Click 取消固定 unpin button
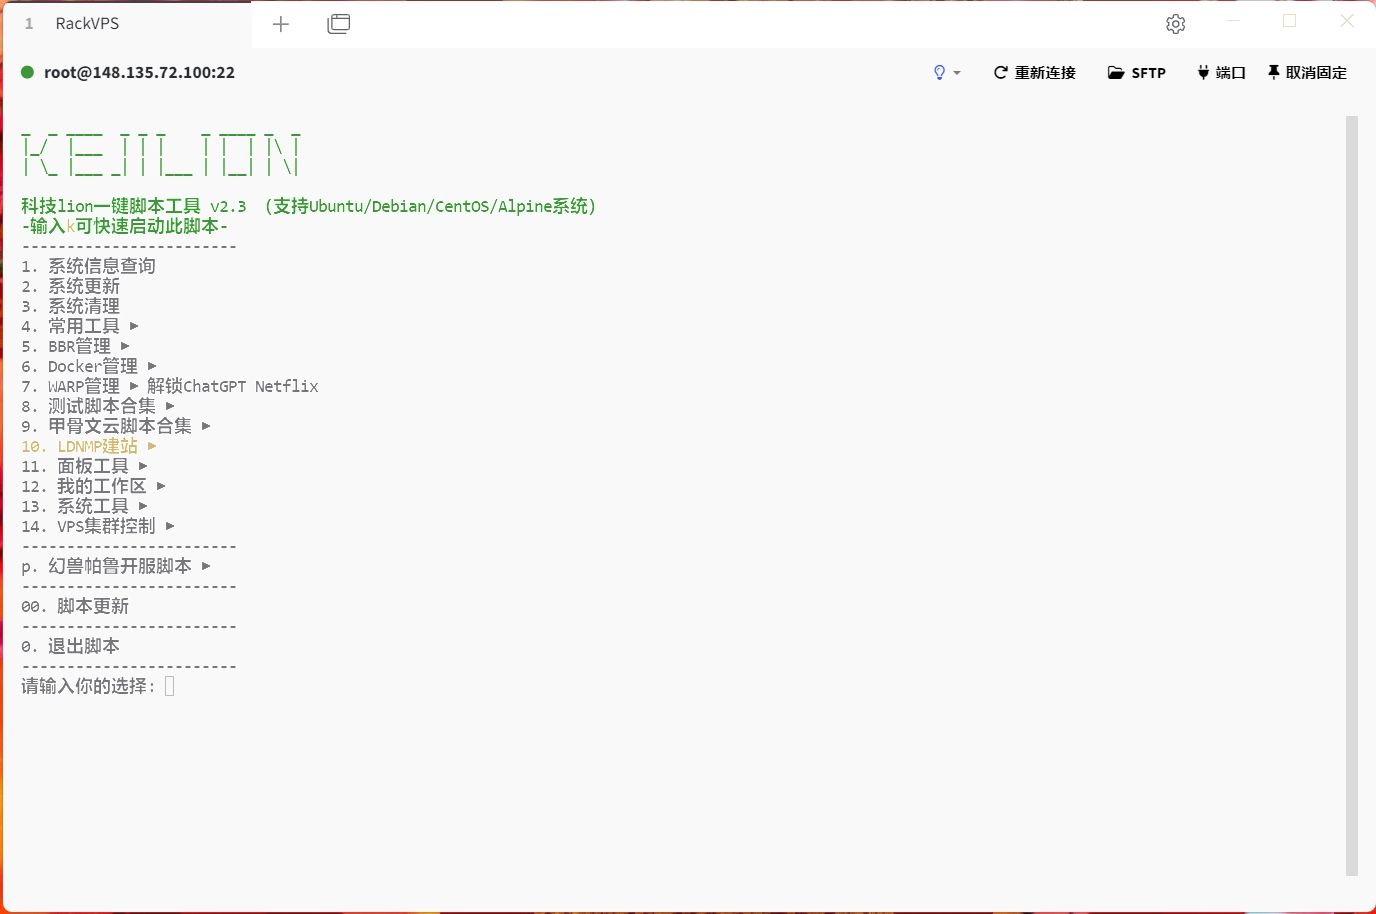1376x914 pixels. pyautogui.click(x=1307, y=73)
